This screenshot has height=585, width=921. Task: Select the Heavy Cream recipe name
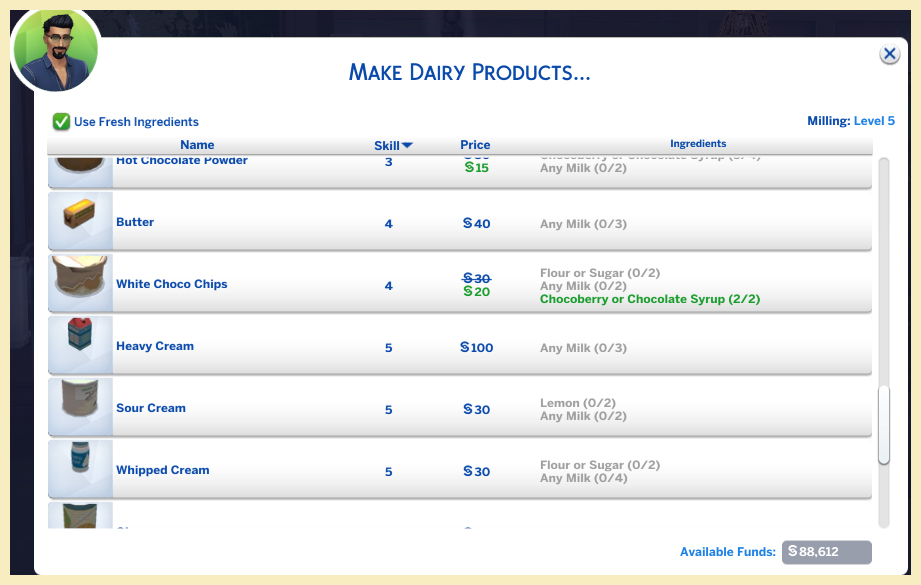click(155, 346)
